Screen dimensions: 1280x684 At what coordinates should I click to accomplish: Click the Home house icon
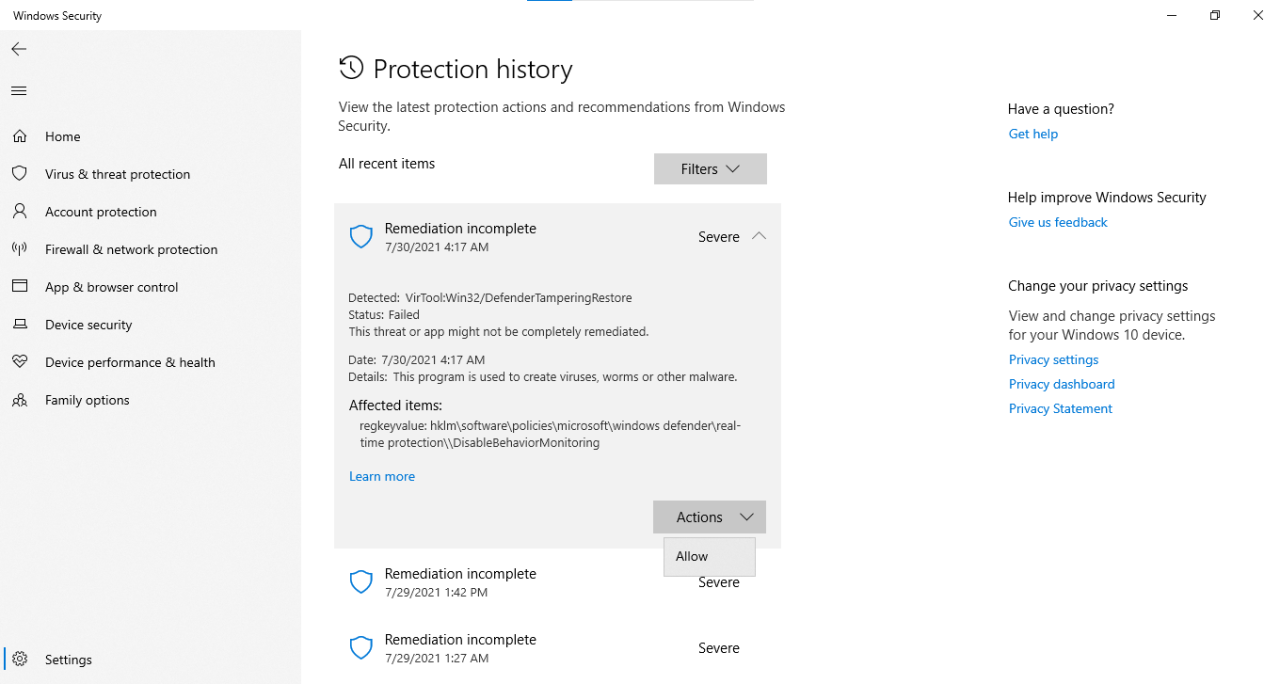click(20, 136)
